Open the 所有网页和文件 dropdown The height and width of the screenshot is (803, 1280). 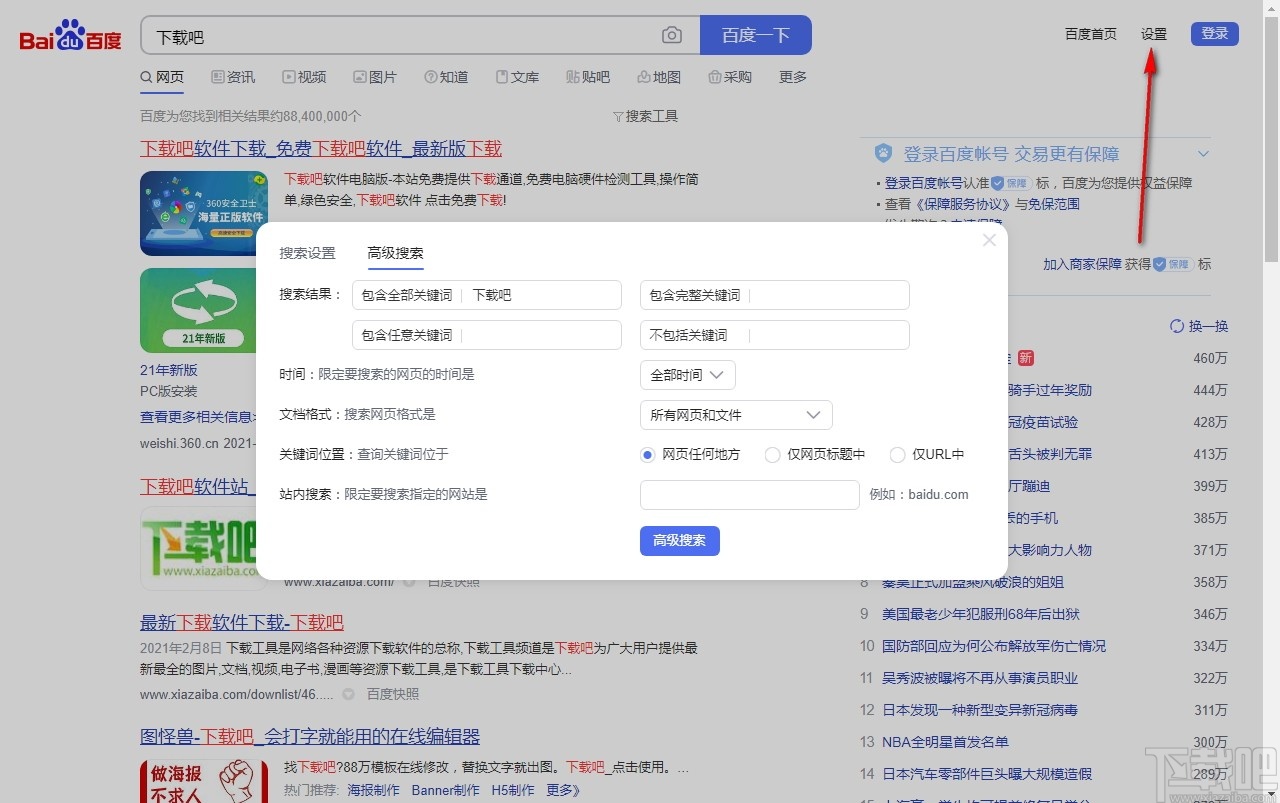736,414
